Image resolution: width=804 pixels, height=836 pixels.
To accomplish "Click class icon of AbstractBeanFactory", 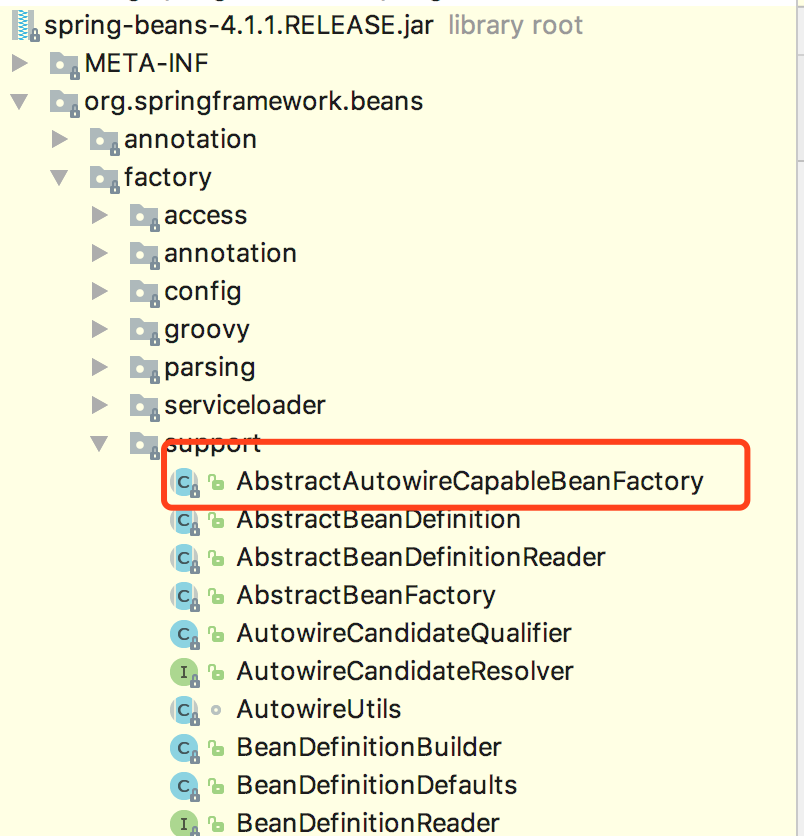I will 184,596.
